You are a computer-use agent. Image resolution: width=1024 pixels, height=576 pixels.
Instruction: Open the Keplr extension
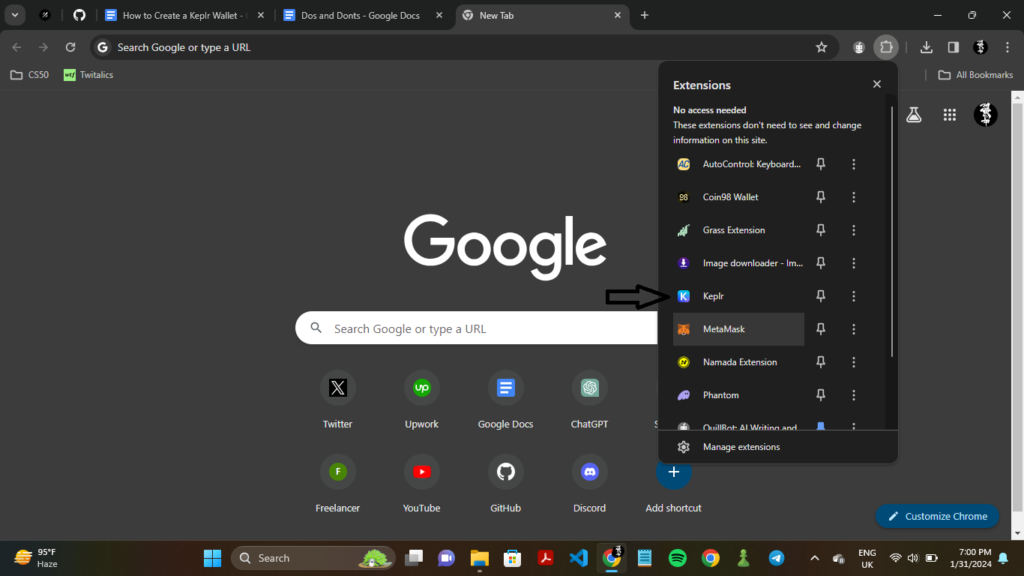click(712, 296)
